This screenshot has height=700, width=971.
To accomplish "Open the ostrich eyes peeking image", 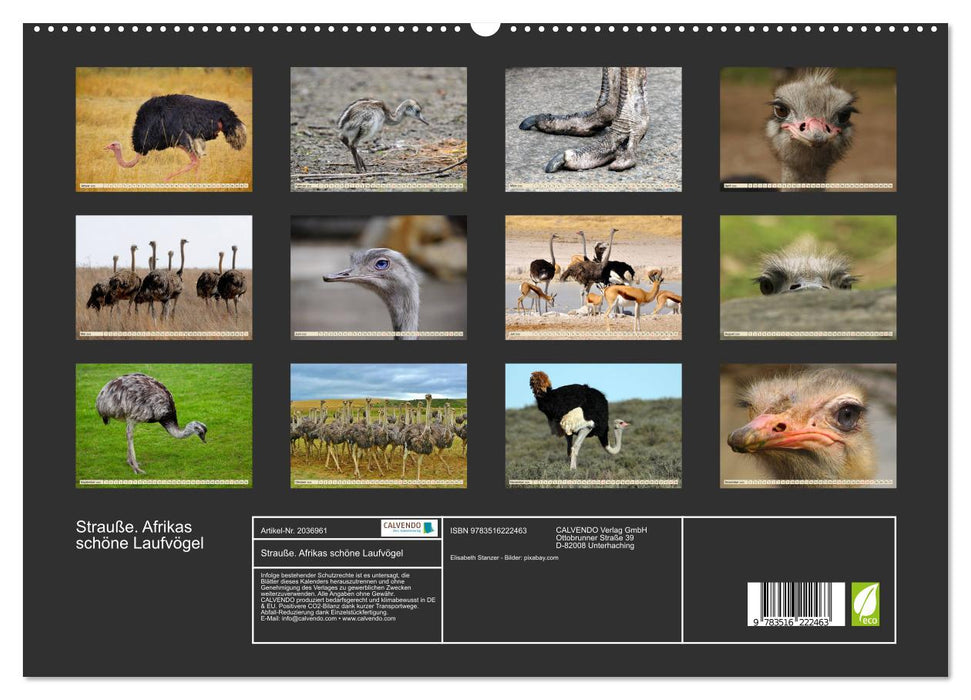I will click(x=805, y=272).
